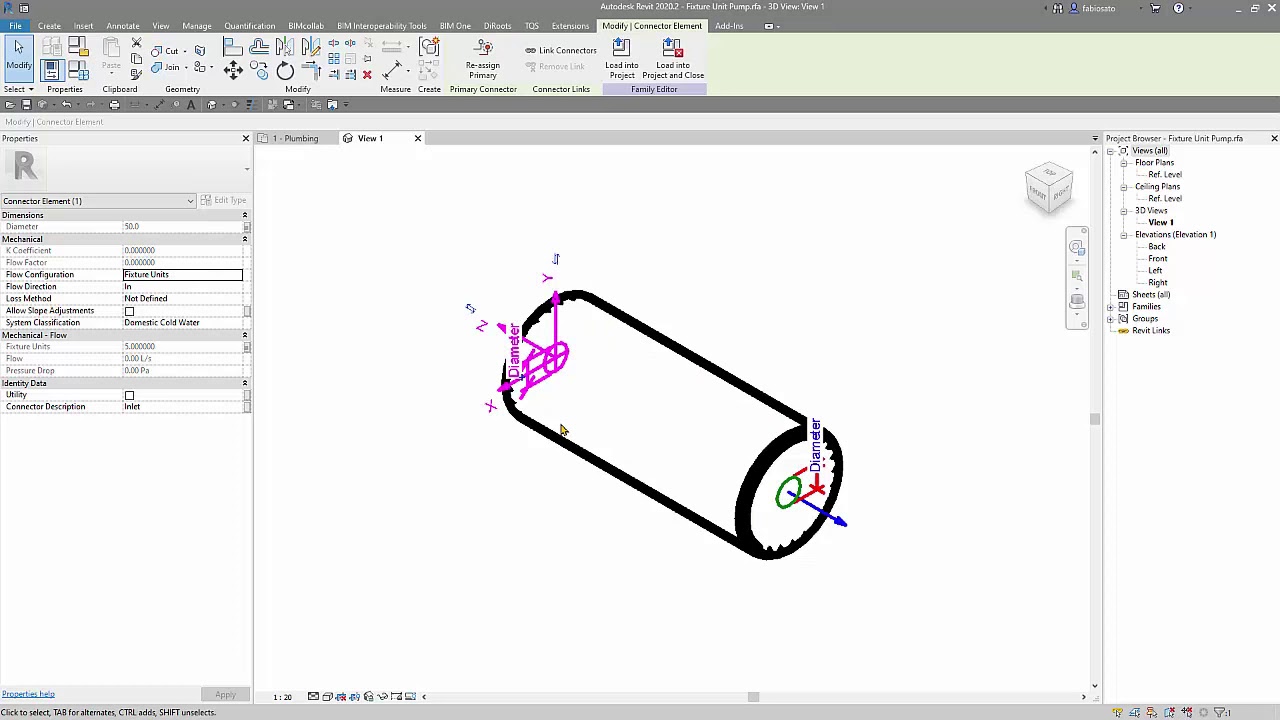The width and height of the screenshot is (1280, 720).
Task: Collapse the Floor Plans tree node
Action: [1124, 163]
